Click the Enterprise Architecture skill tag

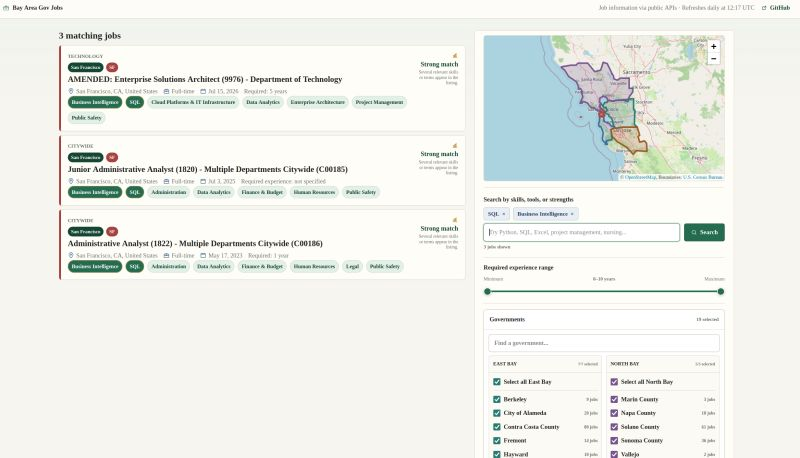pos(317,103)
